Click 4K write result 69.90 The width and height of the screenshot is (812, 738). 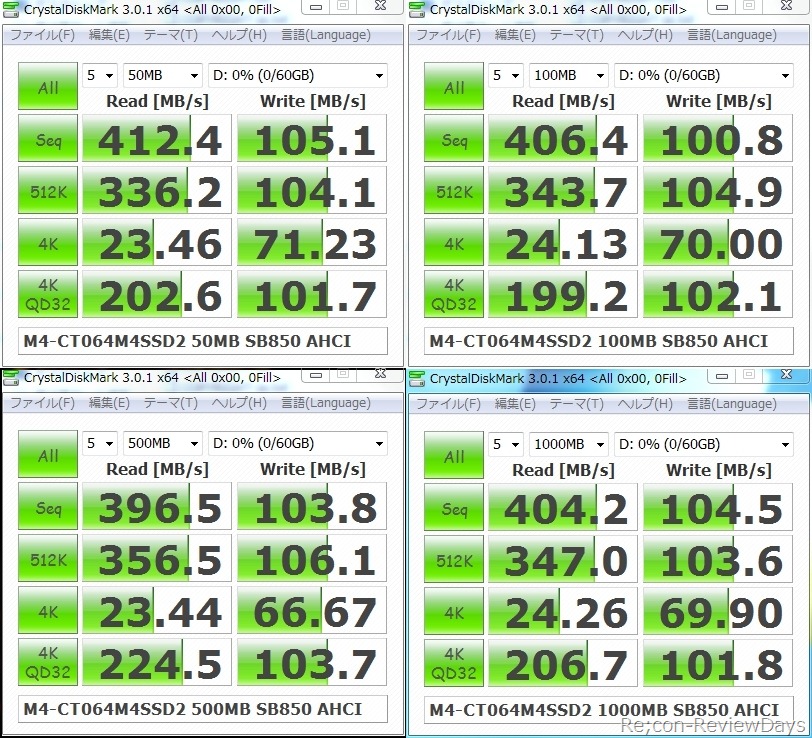coord(718,611)
